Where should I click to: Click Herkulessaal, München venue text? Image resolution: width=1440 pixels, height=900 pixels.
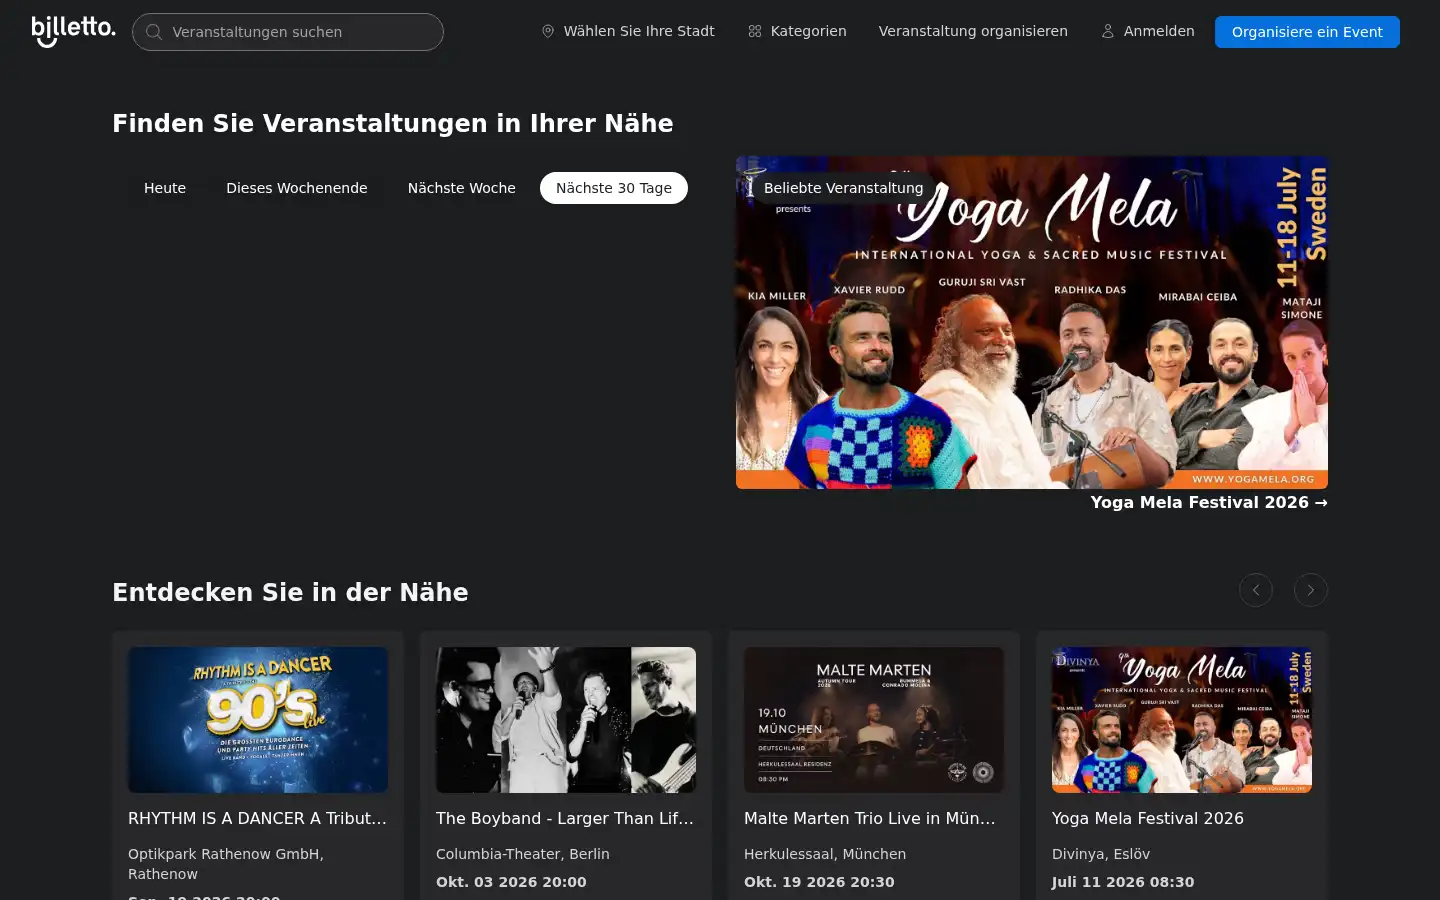(x=825, y=854)
